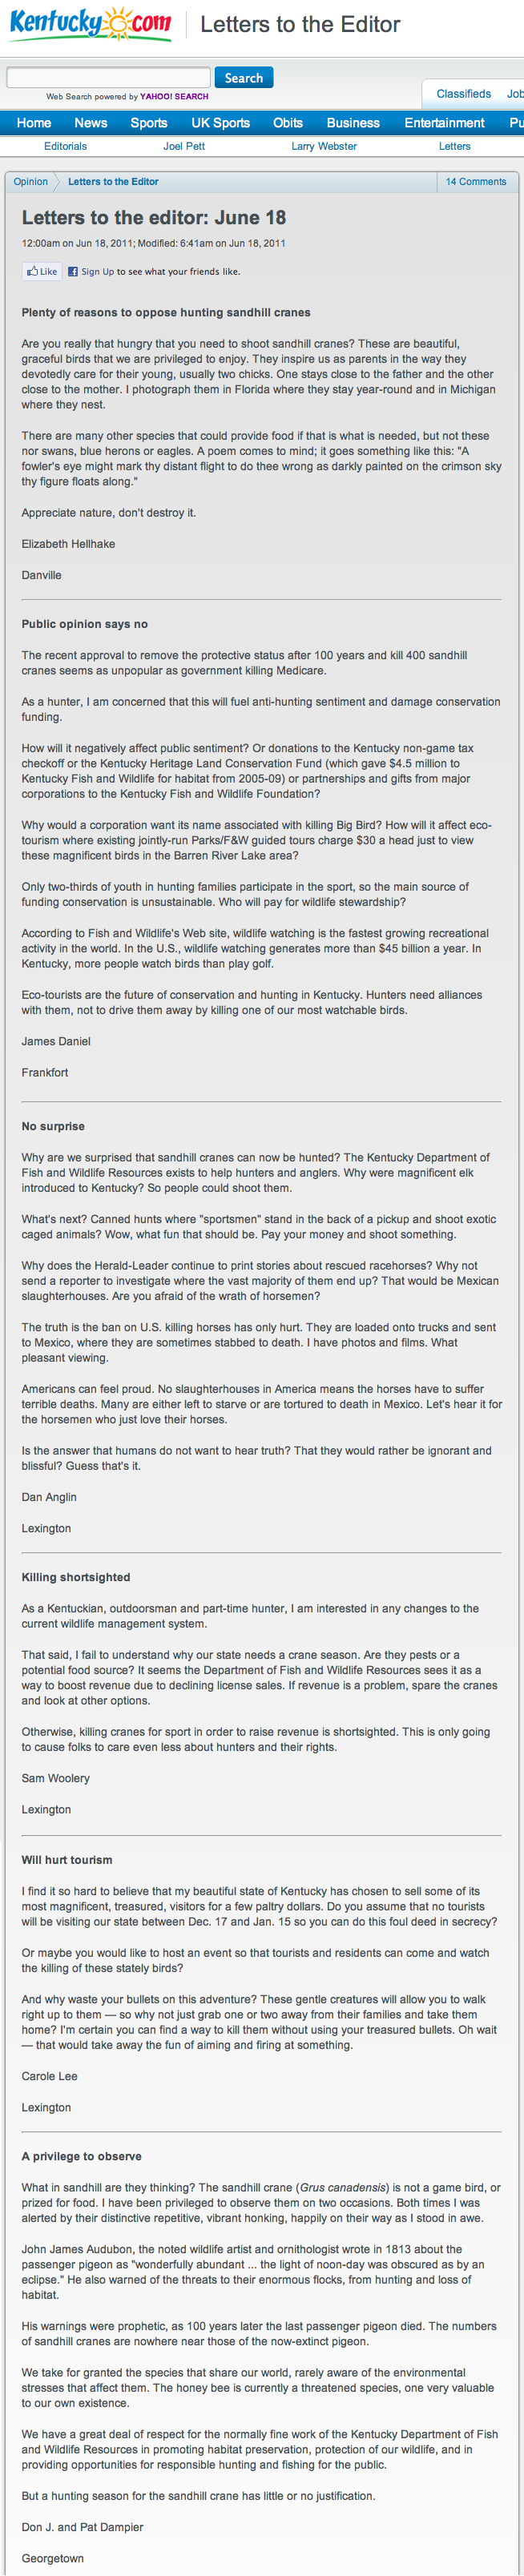Open the Home navigation tab
This screenshot has width=524, height=2576.
click(34, 123)
